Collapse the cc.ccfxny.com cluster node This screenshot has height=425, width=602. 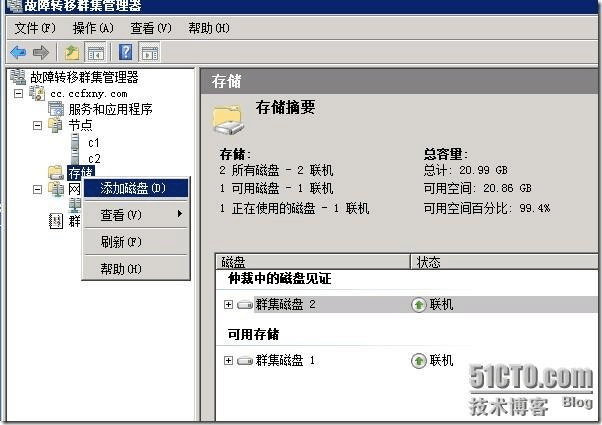coord(19,93)
